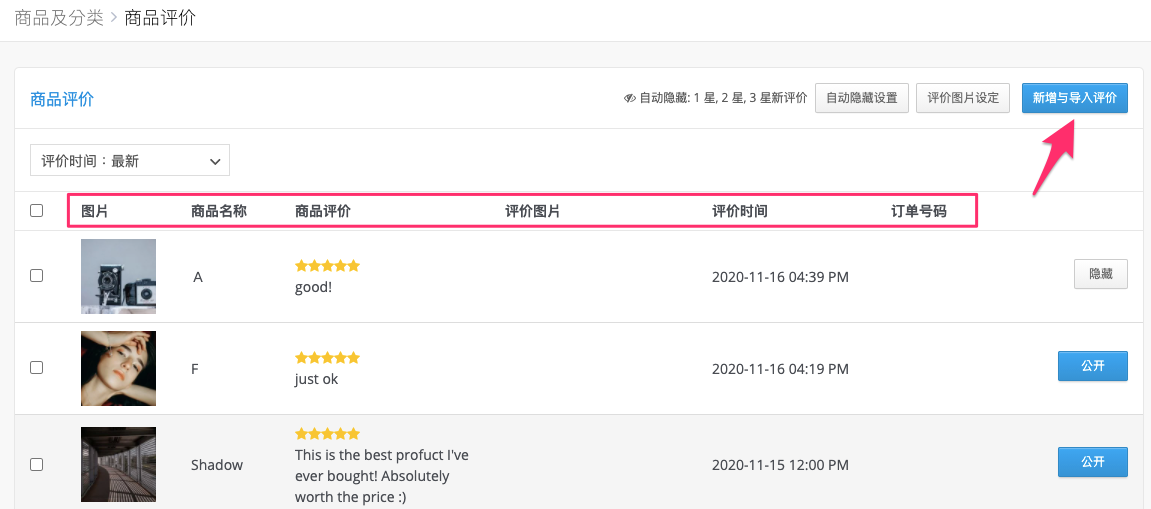1151x509 pixels.
Task: Hide product A's review with the 隐藏 button
Action: [1100, 274]
